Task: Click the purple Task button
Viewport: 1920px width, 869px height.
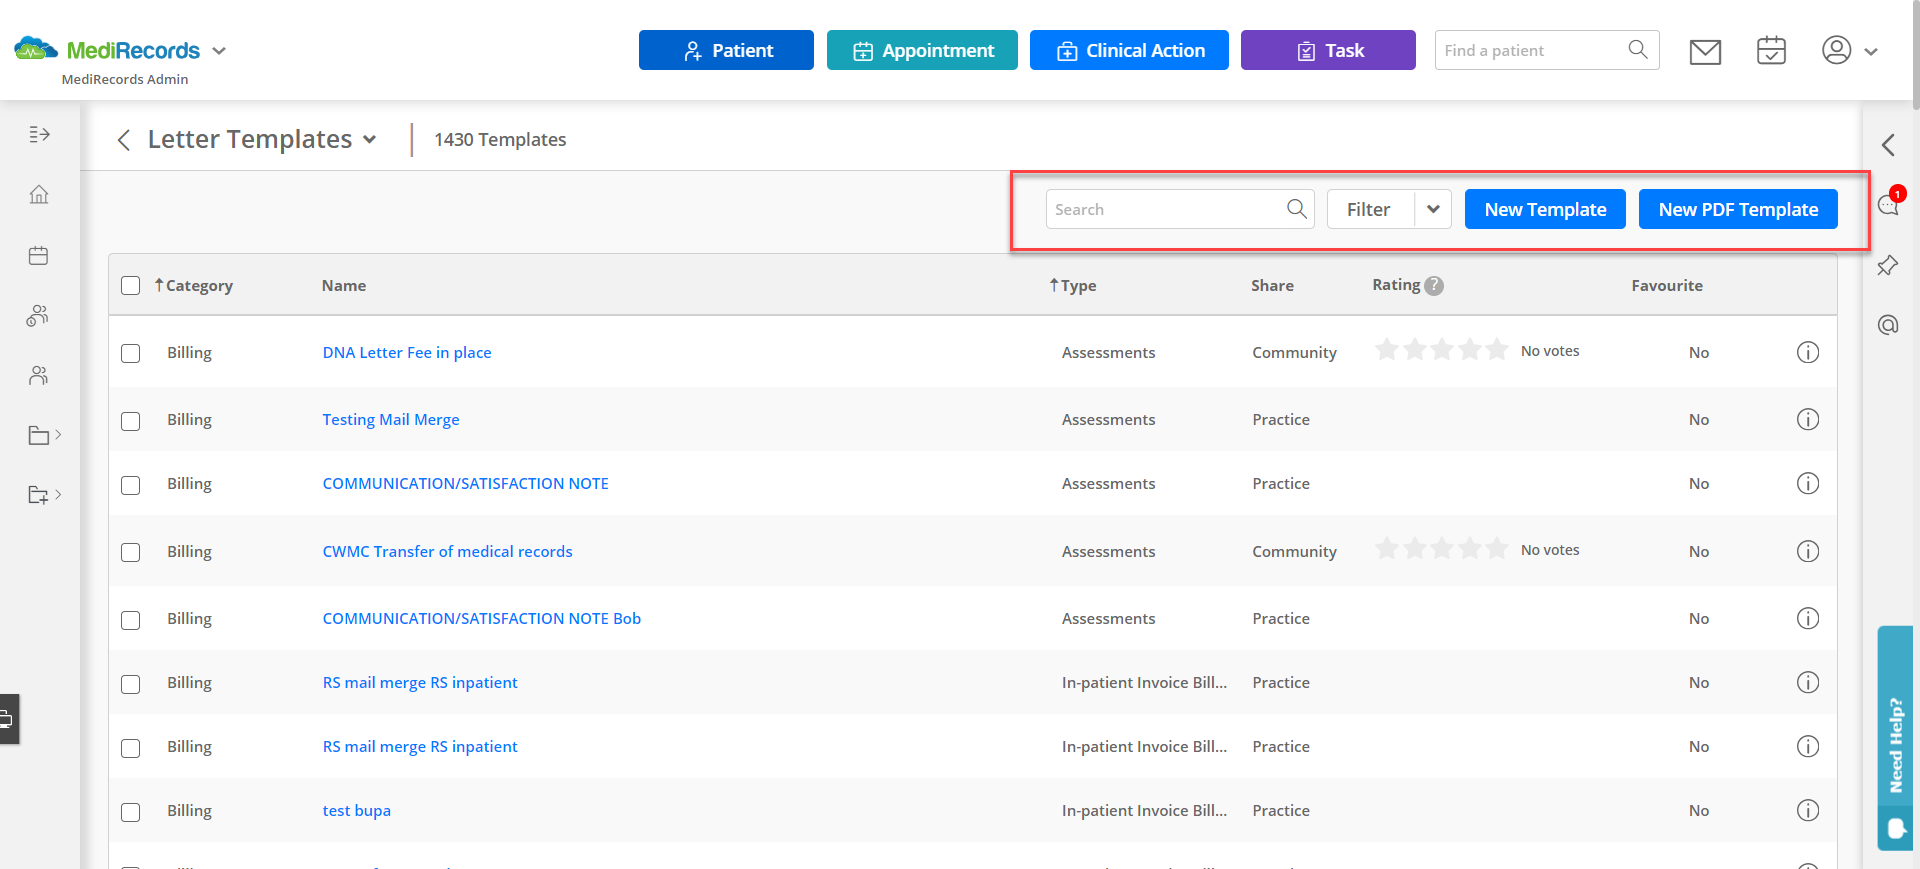Action: 1328,50
